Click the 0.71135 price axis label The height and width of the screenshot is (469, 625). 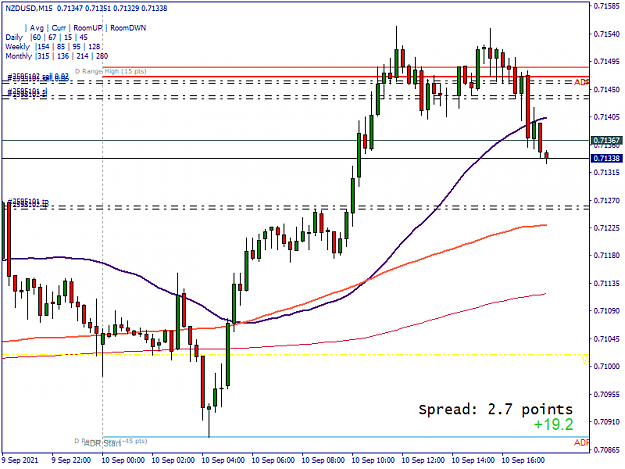coord(607,283)
